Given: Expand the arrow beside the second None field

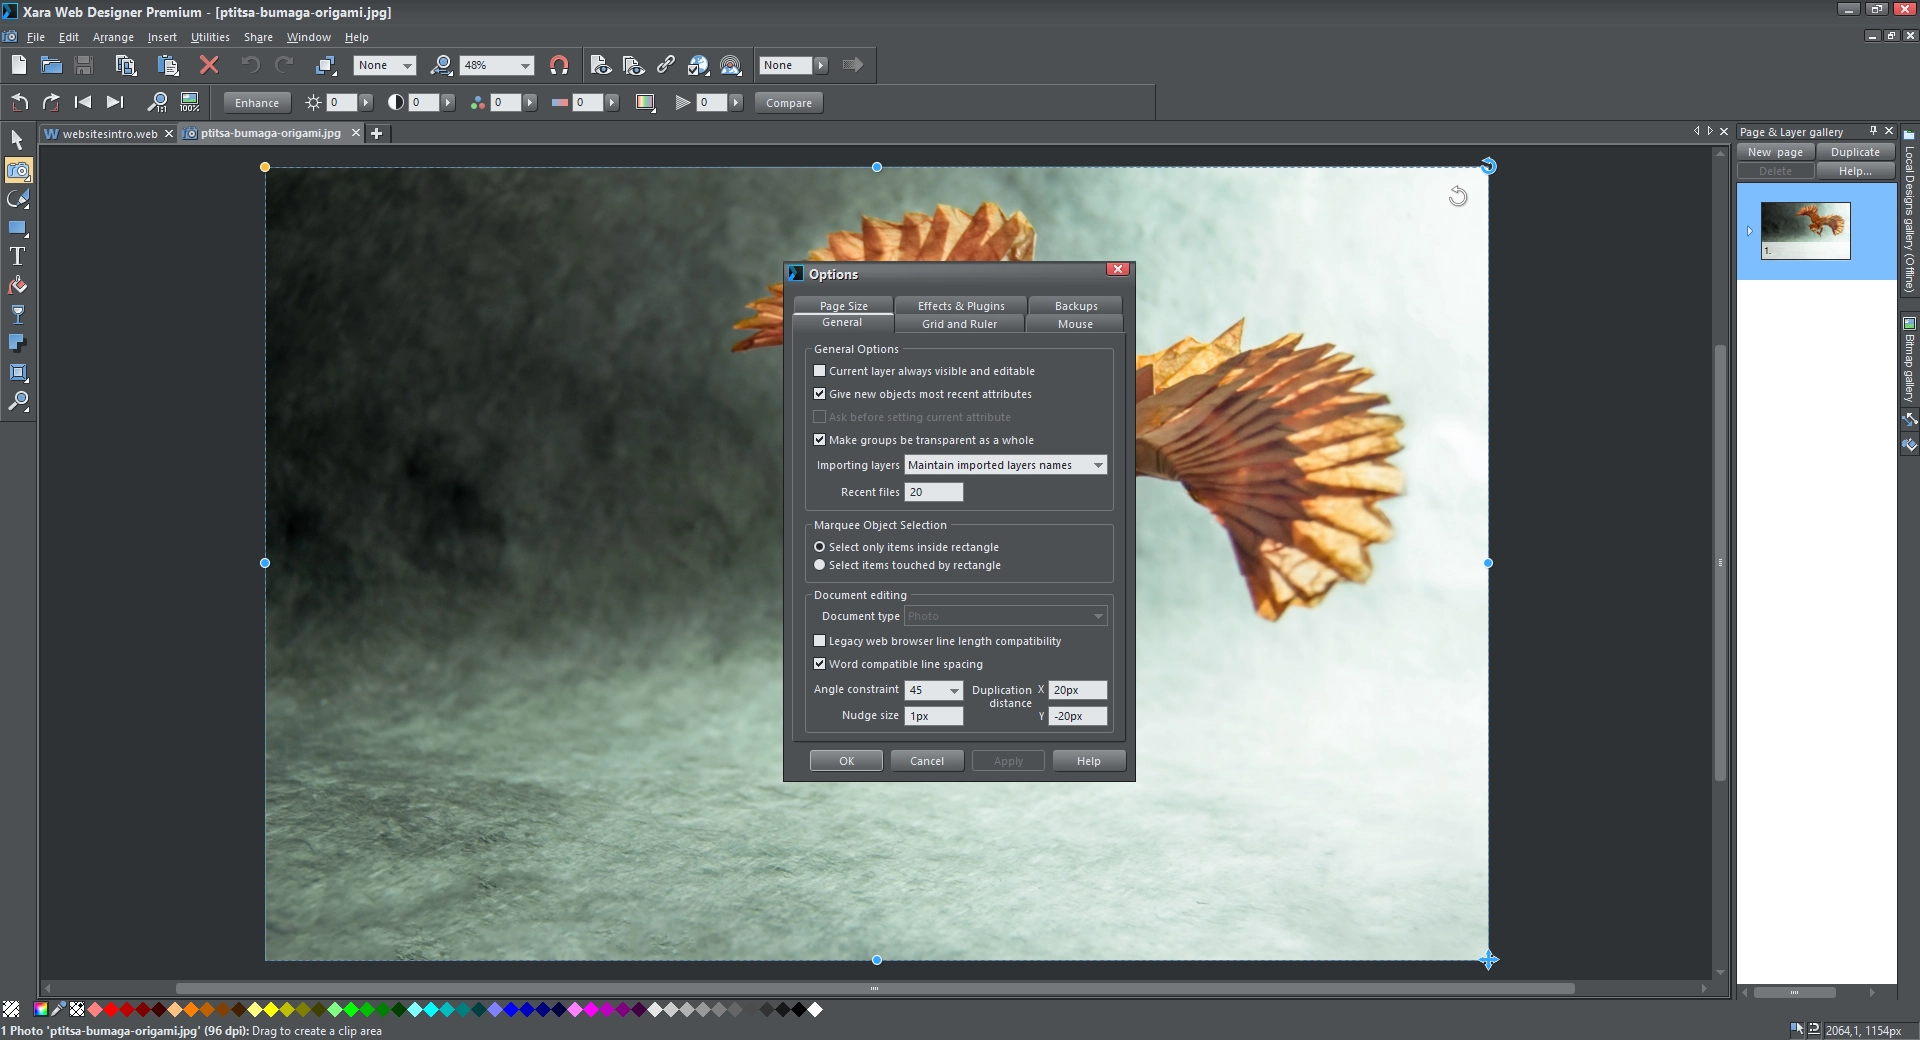Looking at the screenshot, I should click(821, 65).
